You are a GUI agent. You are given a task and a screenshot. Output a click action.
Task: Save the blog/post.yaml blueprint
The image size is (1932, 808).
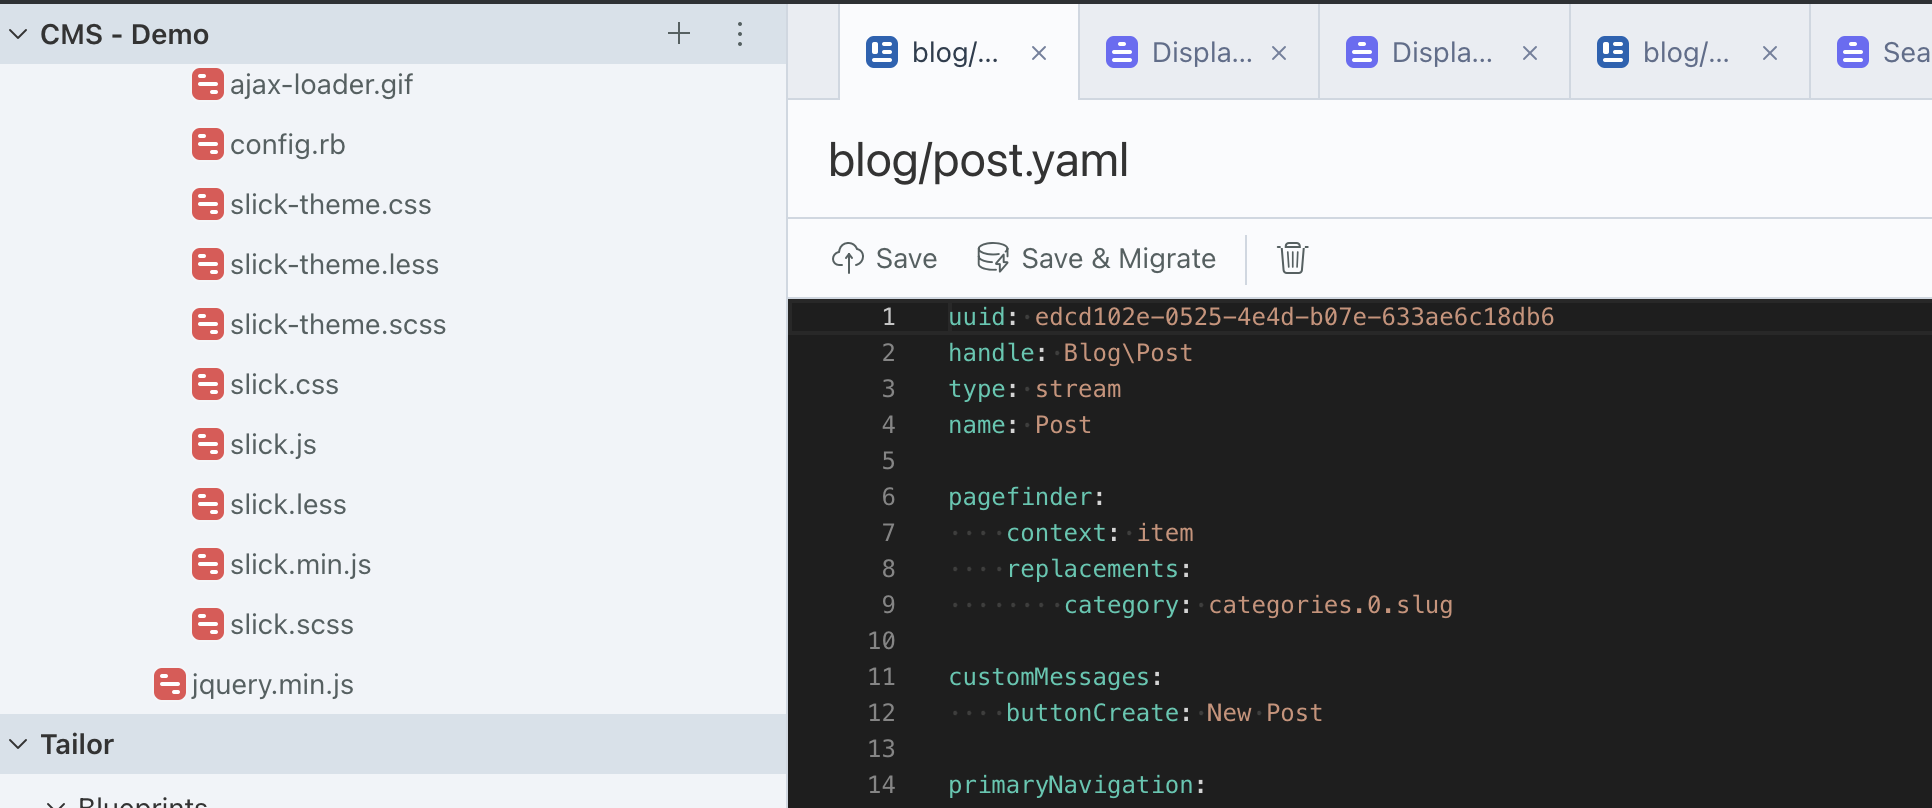pyautogui.click(x=884, y=258)
